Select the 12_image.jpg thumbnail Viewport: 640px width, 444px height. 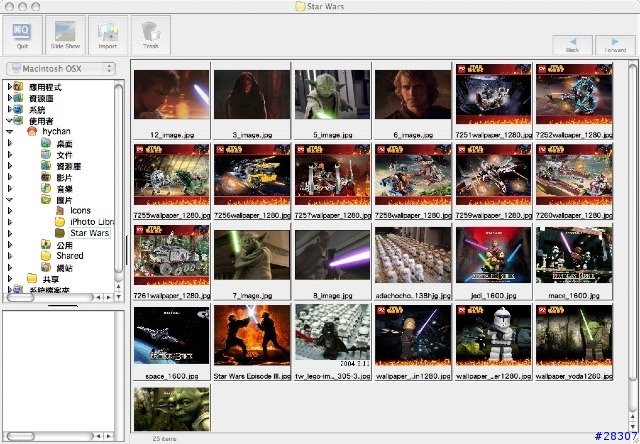171,94
